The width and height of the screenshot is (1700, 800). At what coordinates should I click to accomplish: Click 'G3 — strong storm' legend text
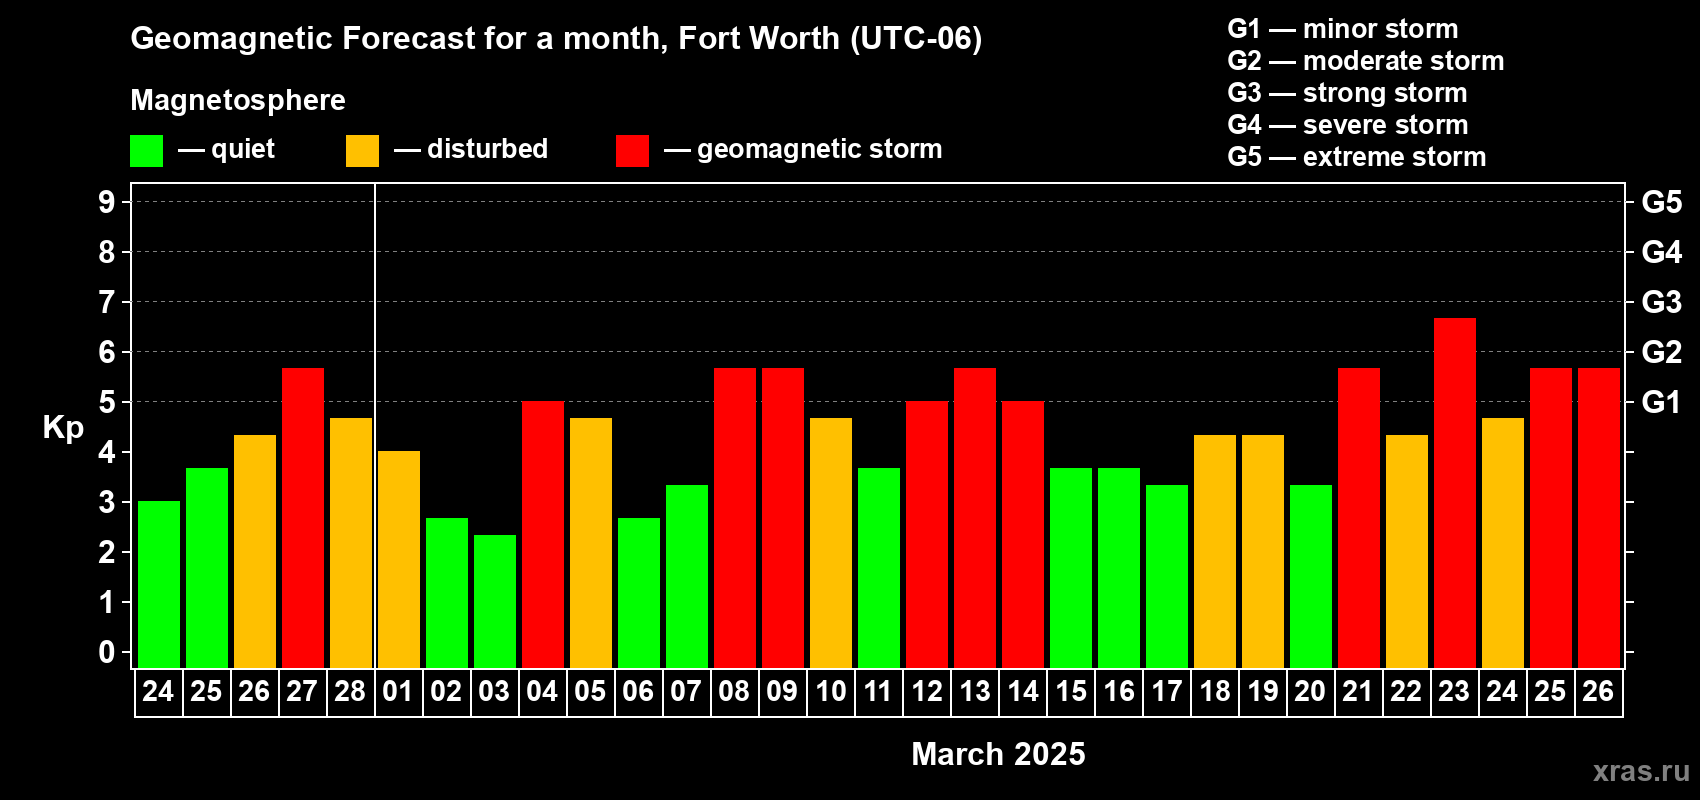(x=1348, y=93)
